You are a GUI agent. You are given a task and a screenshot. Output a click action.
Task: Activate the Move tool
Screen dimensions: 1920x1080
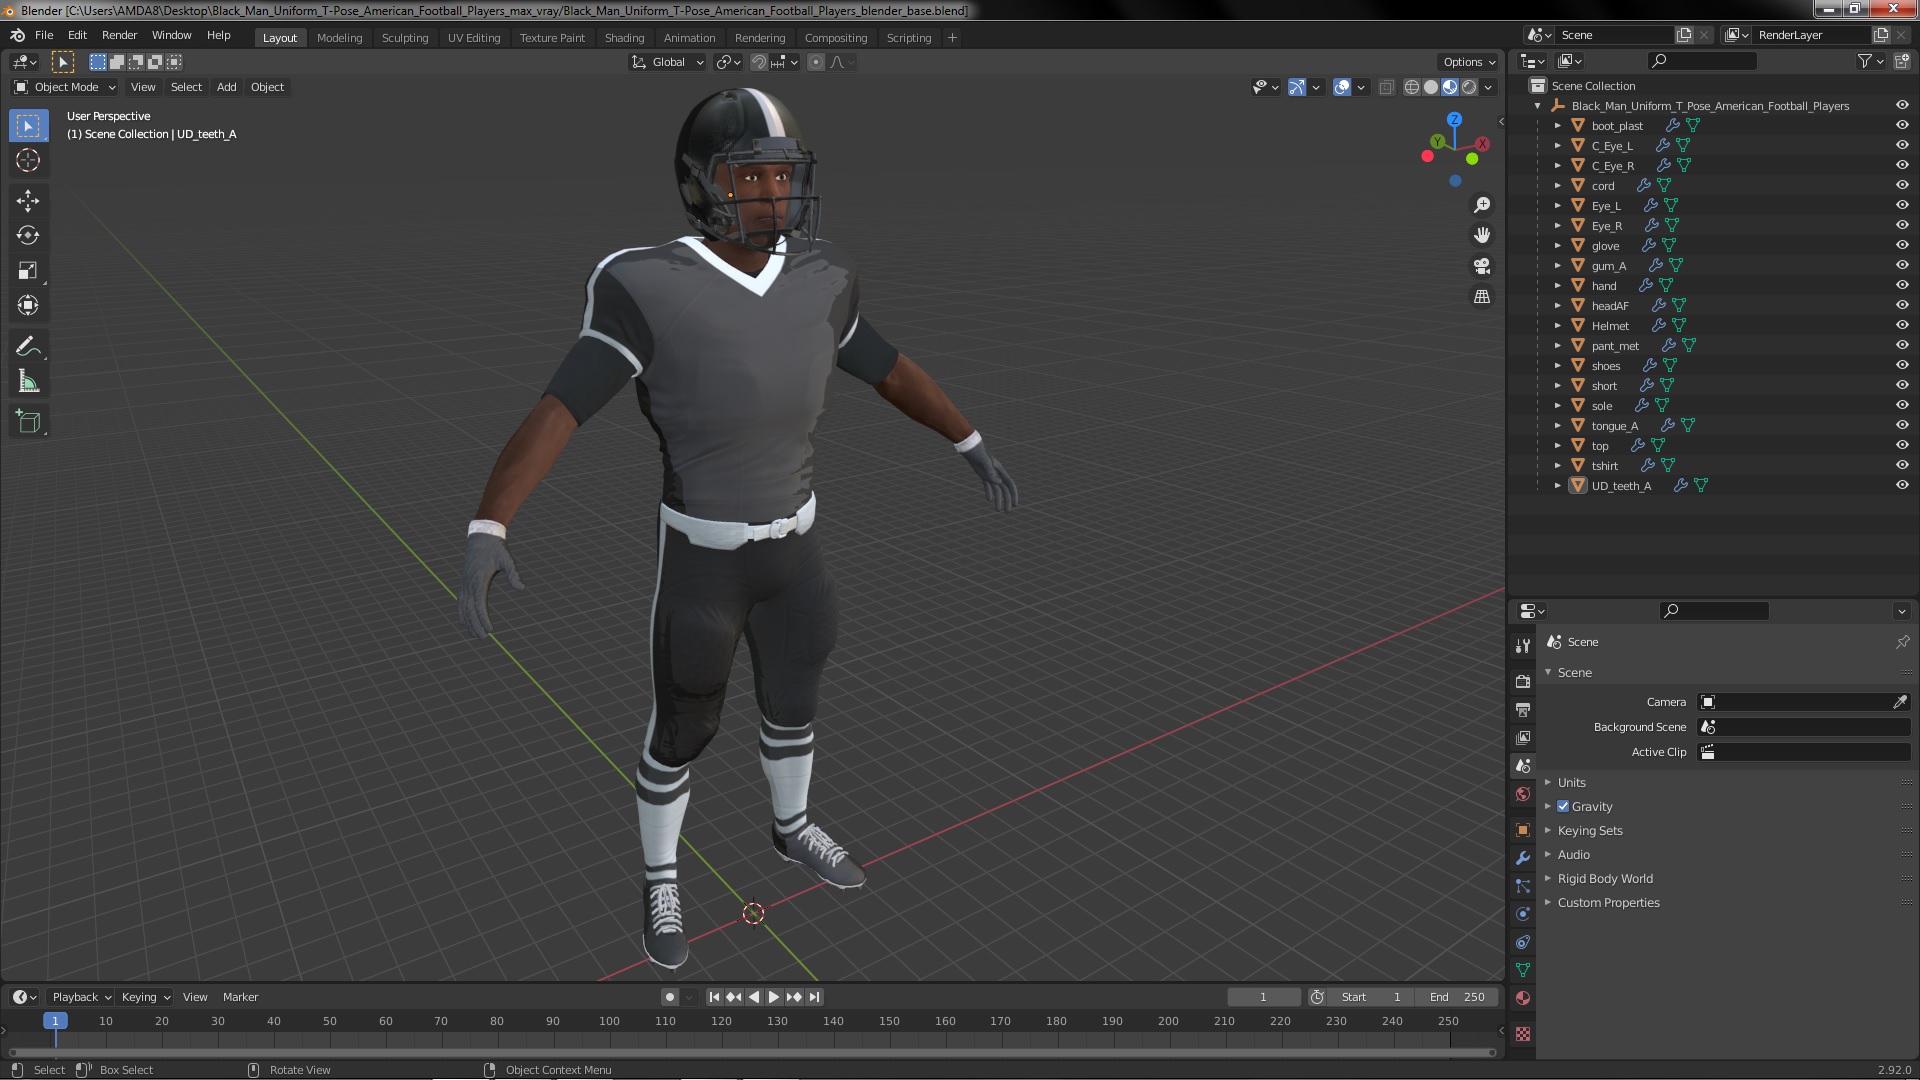[x=28, y=201]
